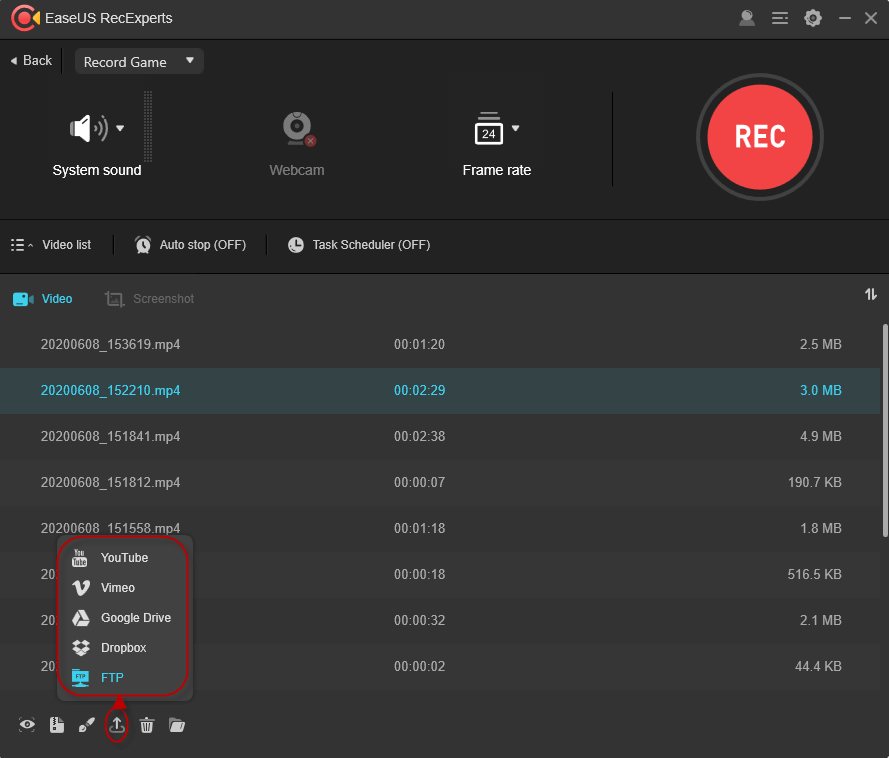Open the video edit brush tool
The height and width of the screenshot is (758, 889).
click(x=87, y=725)
